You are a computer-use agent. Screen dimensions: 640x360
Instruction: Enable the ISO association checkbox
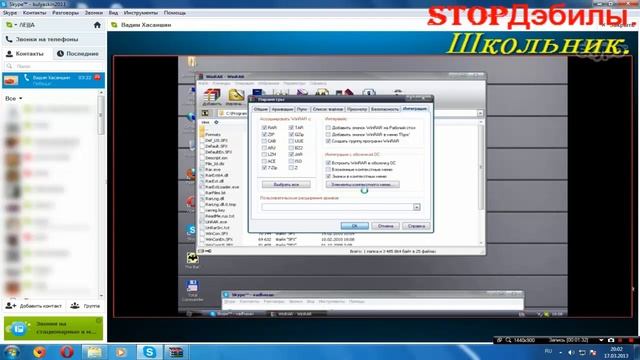point(291,161)
